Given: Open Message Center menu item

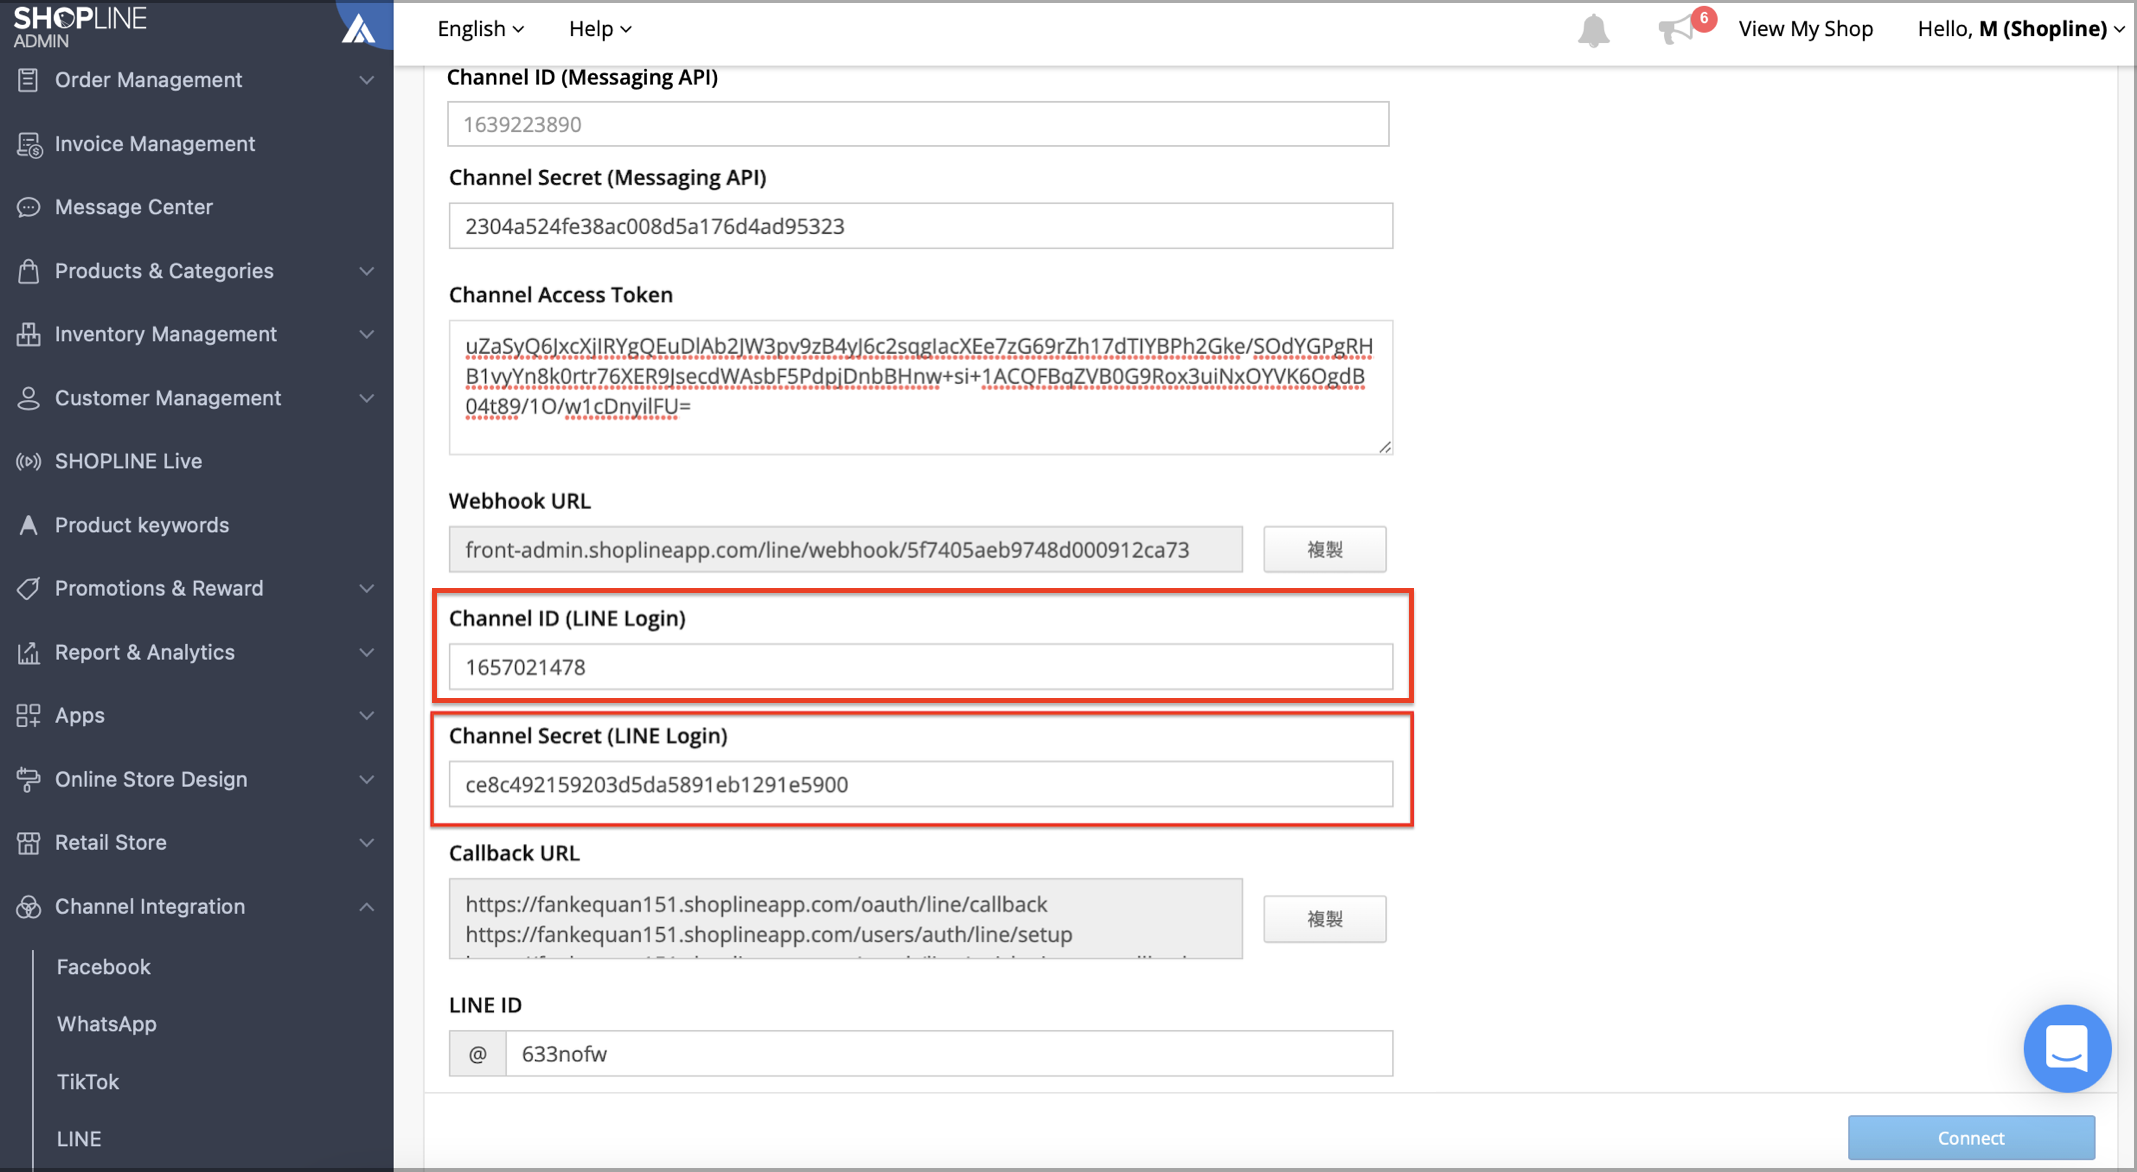Looking at the screenshot, I should 134,207.
